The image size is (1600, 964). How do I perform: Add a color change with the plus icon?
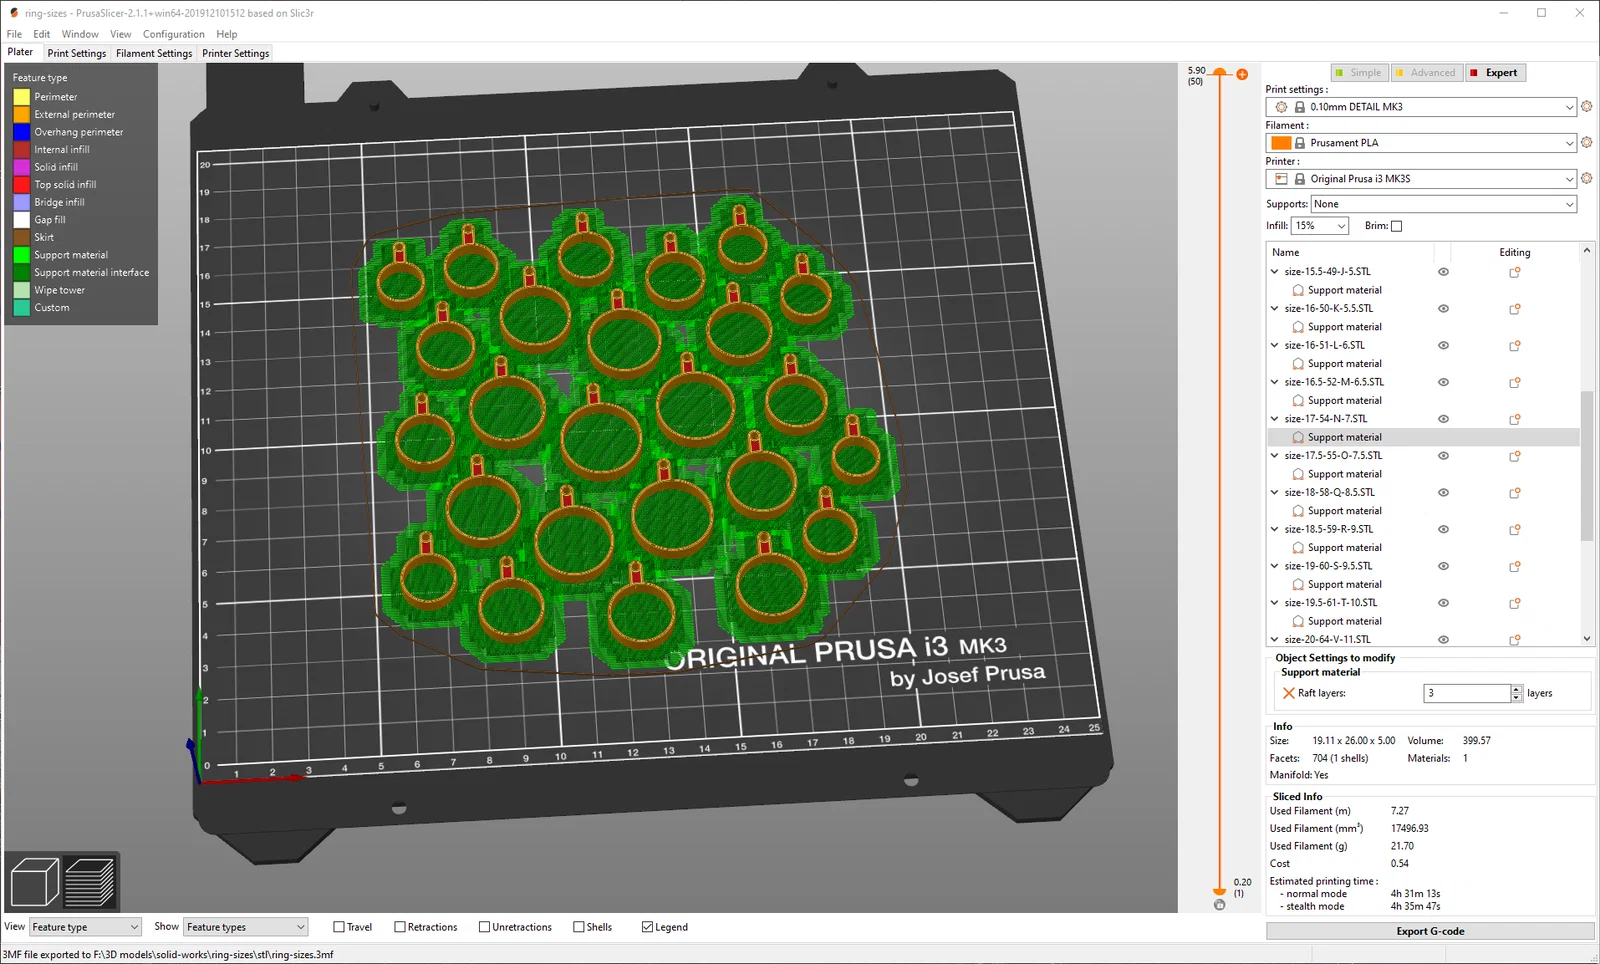[1242, 74]
